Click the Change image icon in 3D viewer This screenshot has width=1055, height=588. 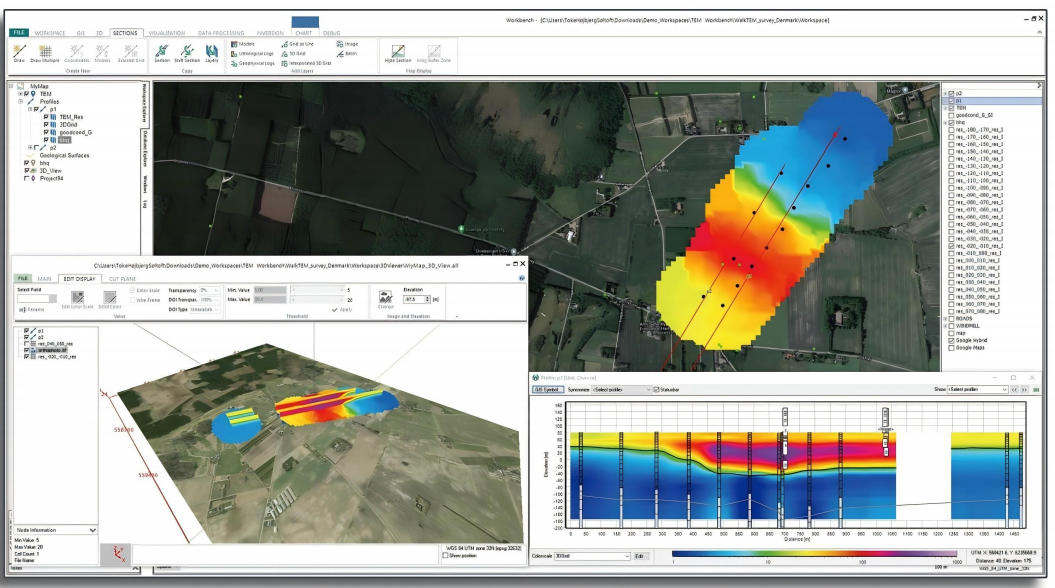click(x=385, y=295)
